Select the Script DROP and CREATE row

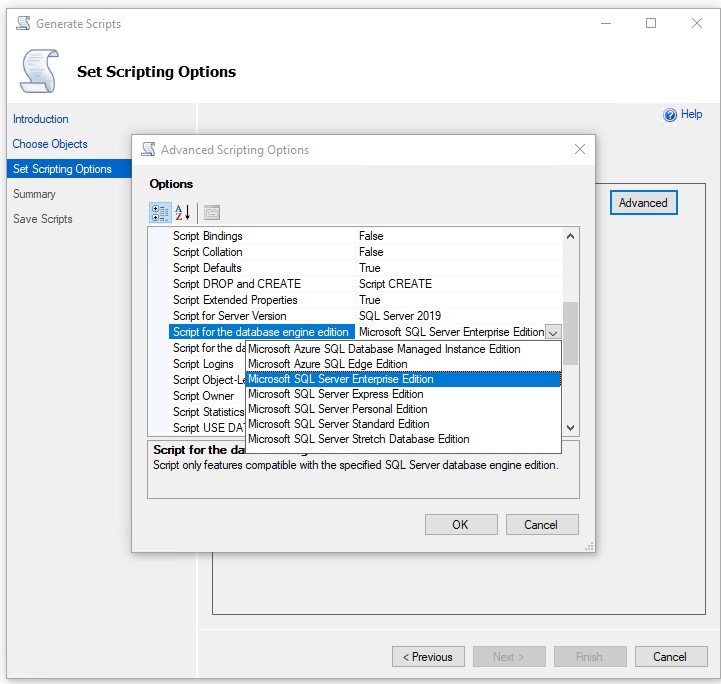(236, 284)
